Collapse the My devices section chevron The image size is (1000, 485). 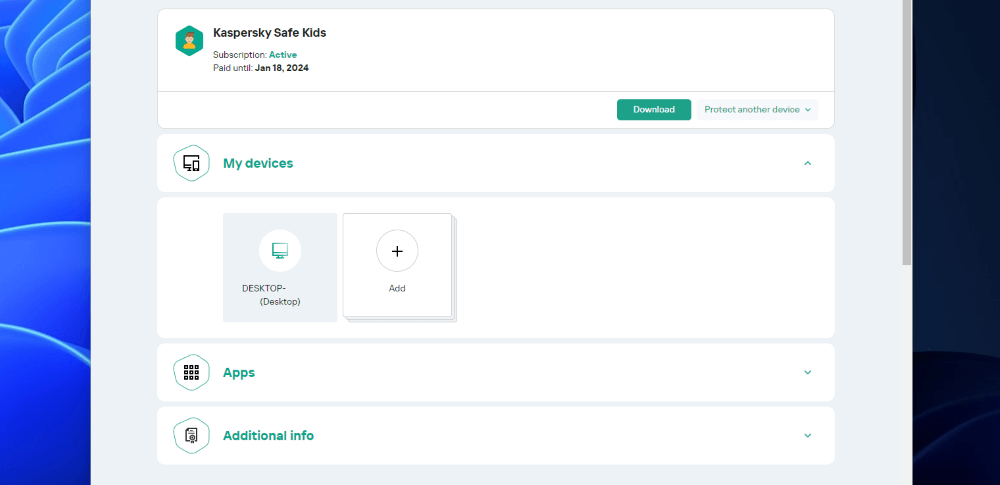coord(807,163)
